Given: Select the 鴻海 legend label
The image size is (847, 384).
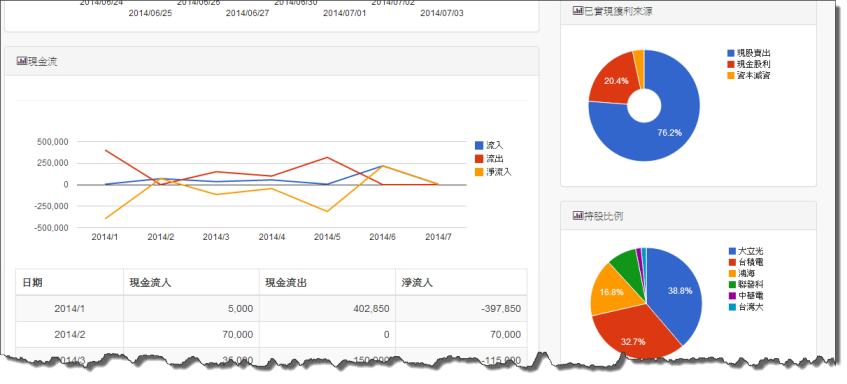Looking at the screenshot, I should 747,274.
